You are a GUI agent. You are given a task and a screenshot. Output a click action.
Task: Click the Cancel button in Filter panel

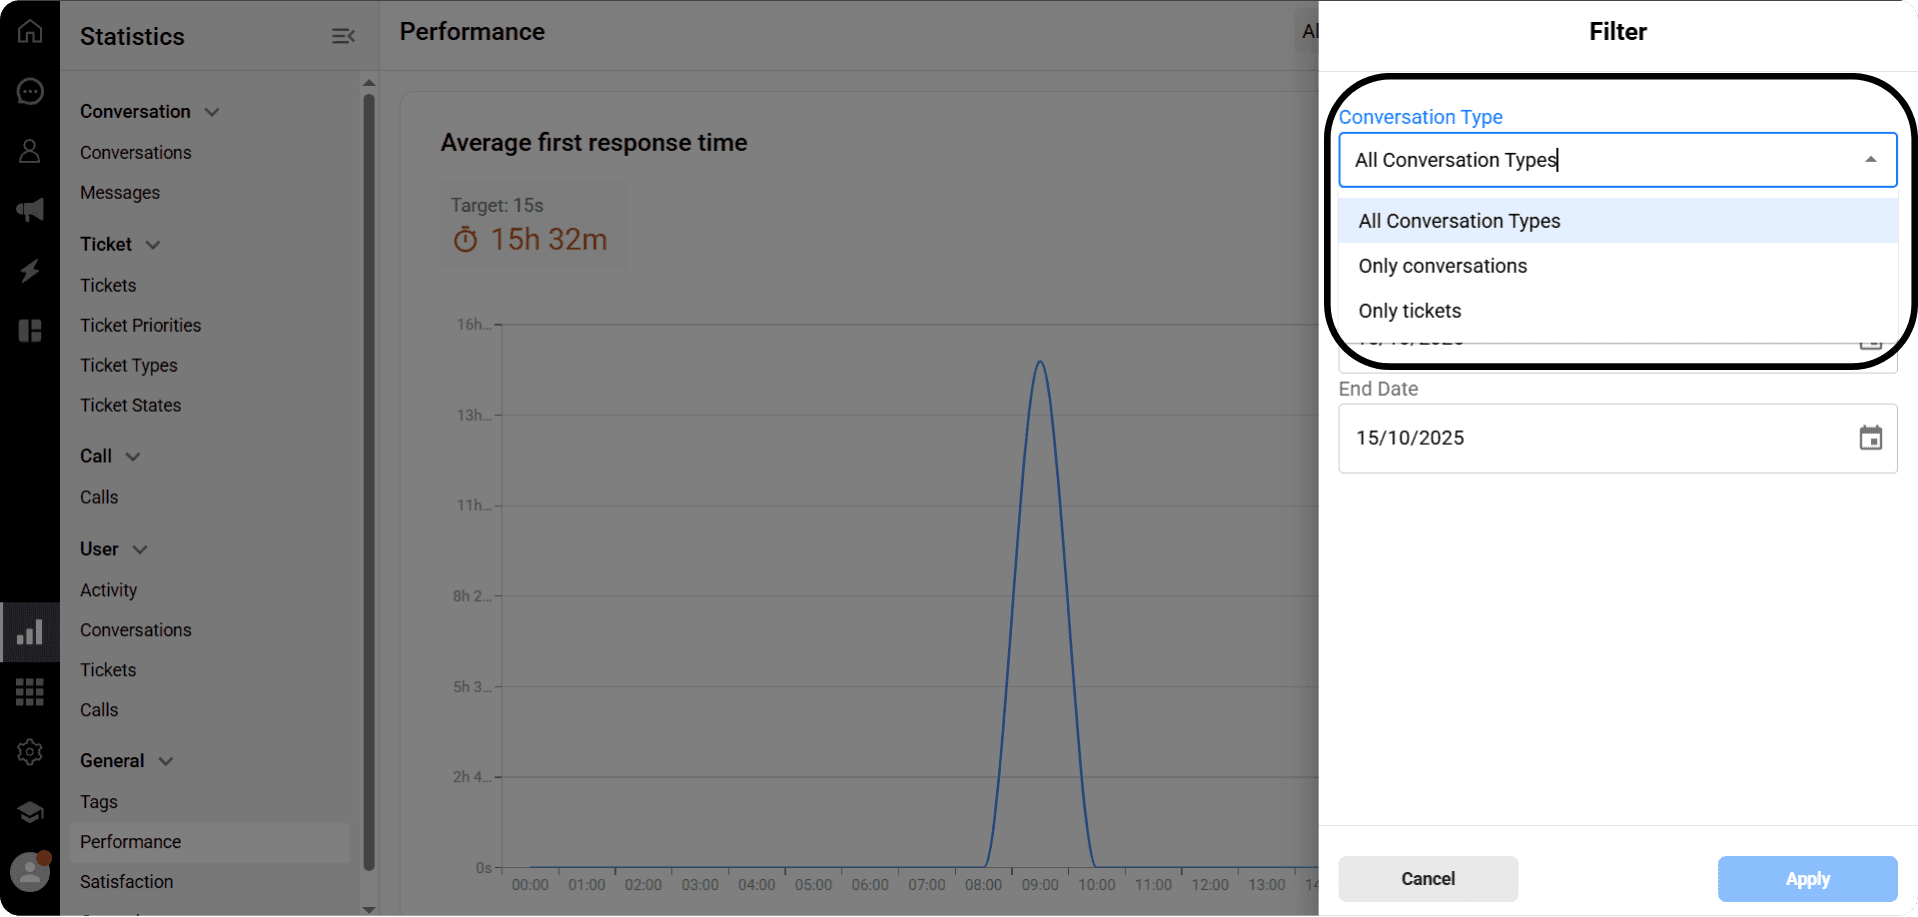1428,879
